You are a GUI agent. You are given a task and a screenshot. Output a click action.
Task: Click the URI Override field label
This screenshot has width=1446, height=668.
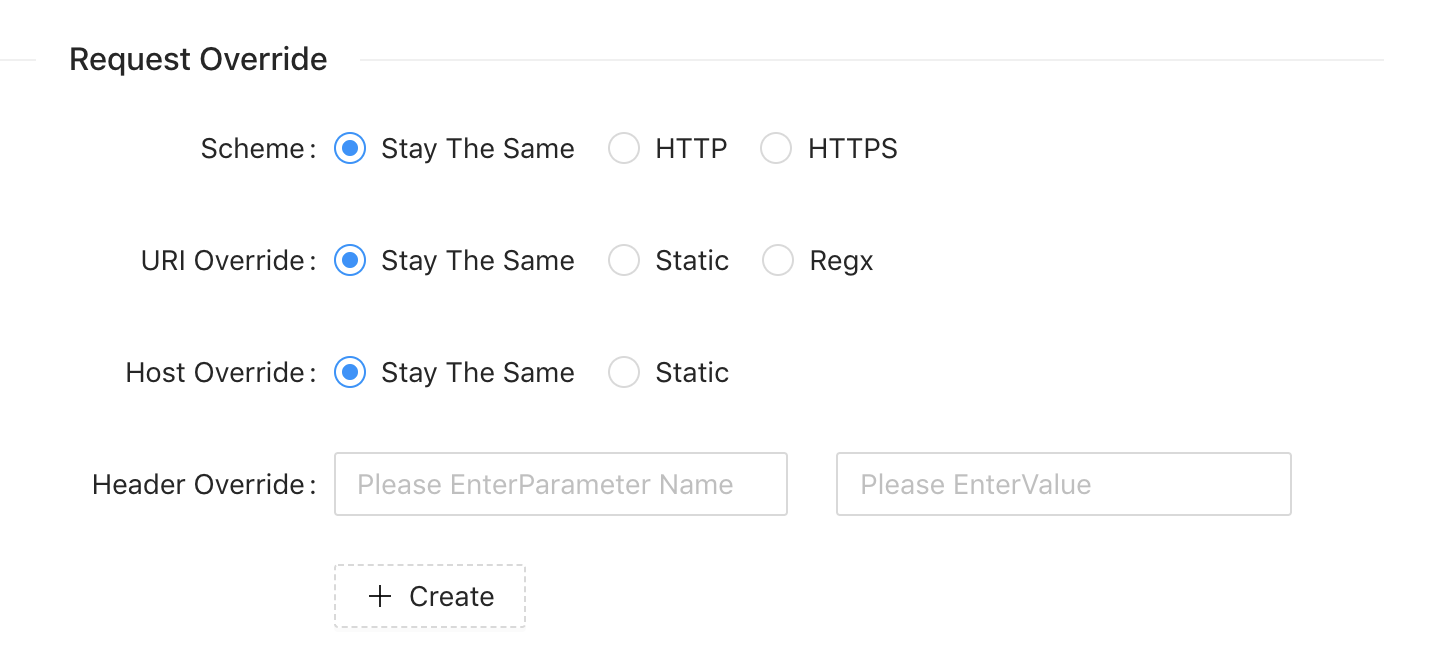coord(223,261)
